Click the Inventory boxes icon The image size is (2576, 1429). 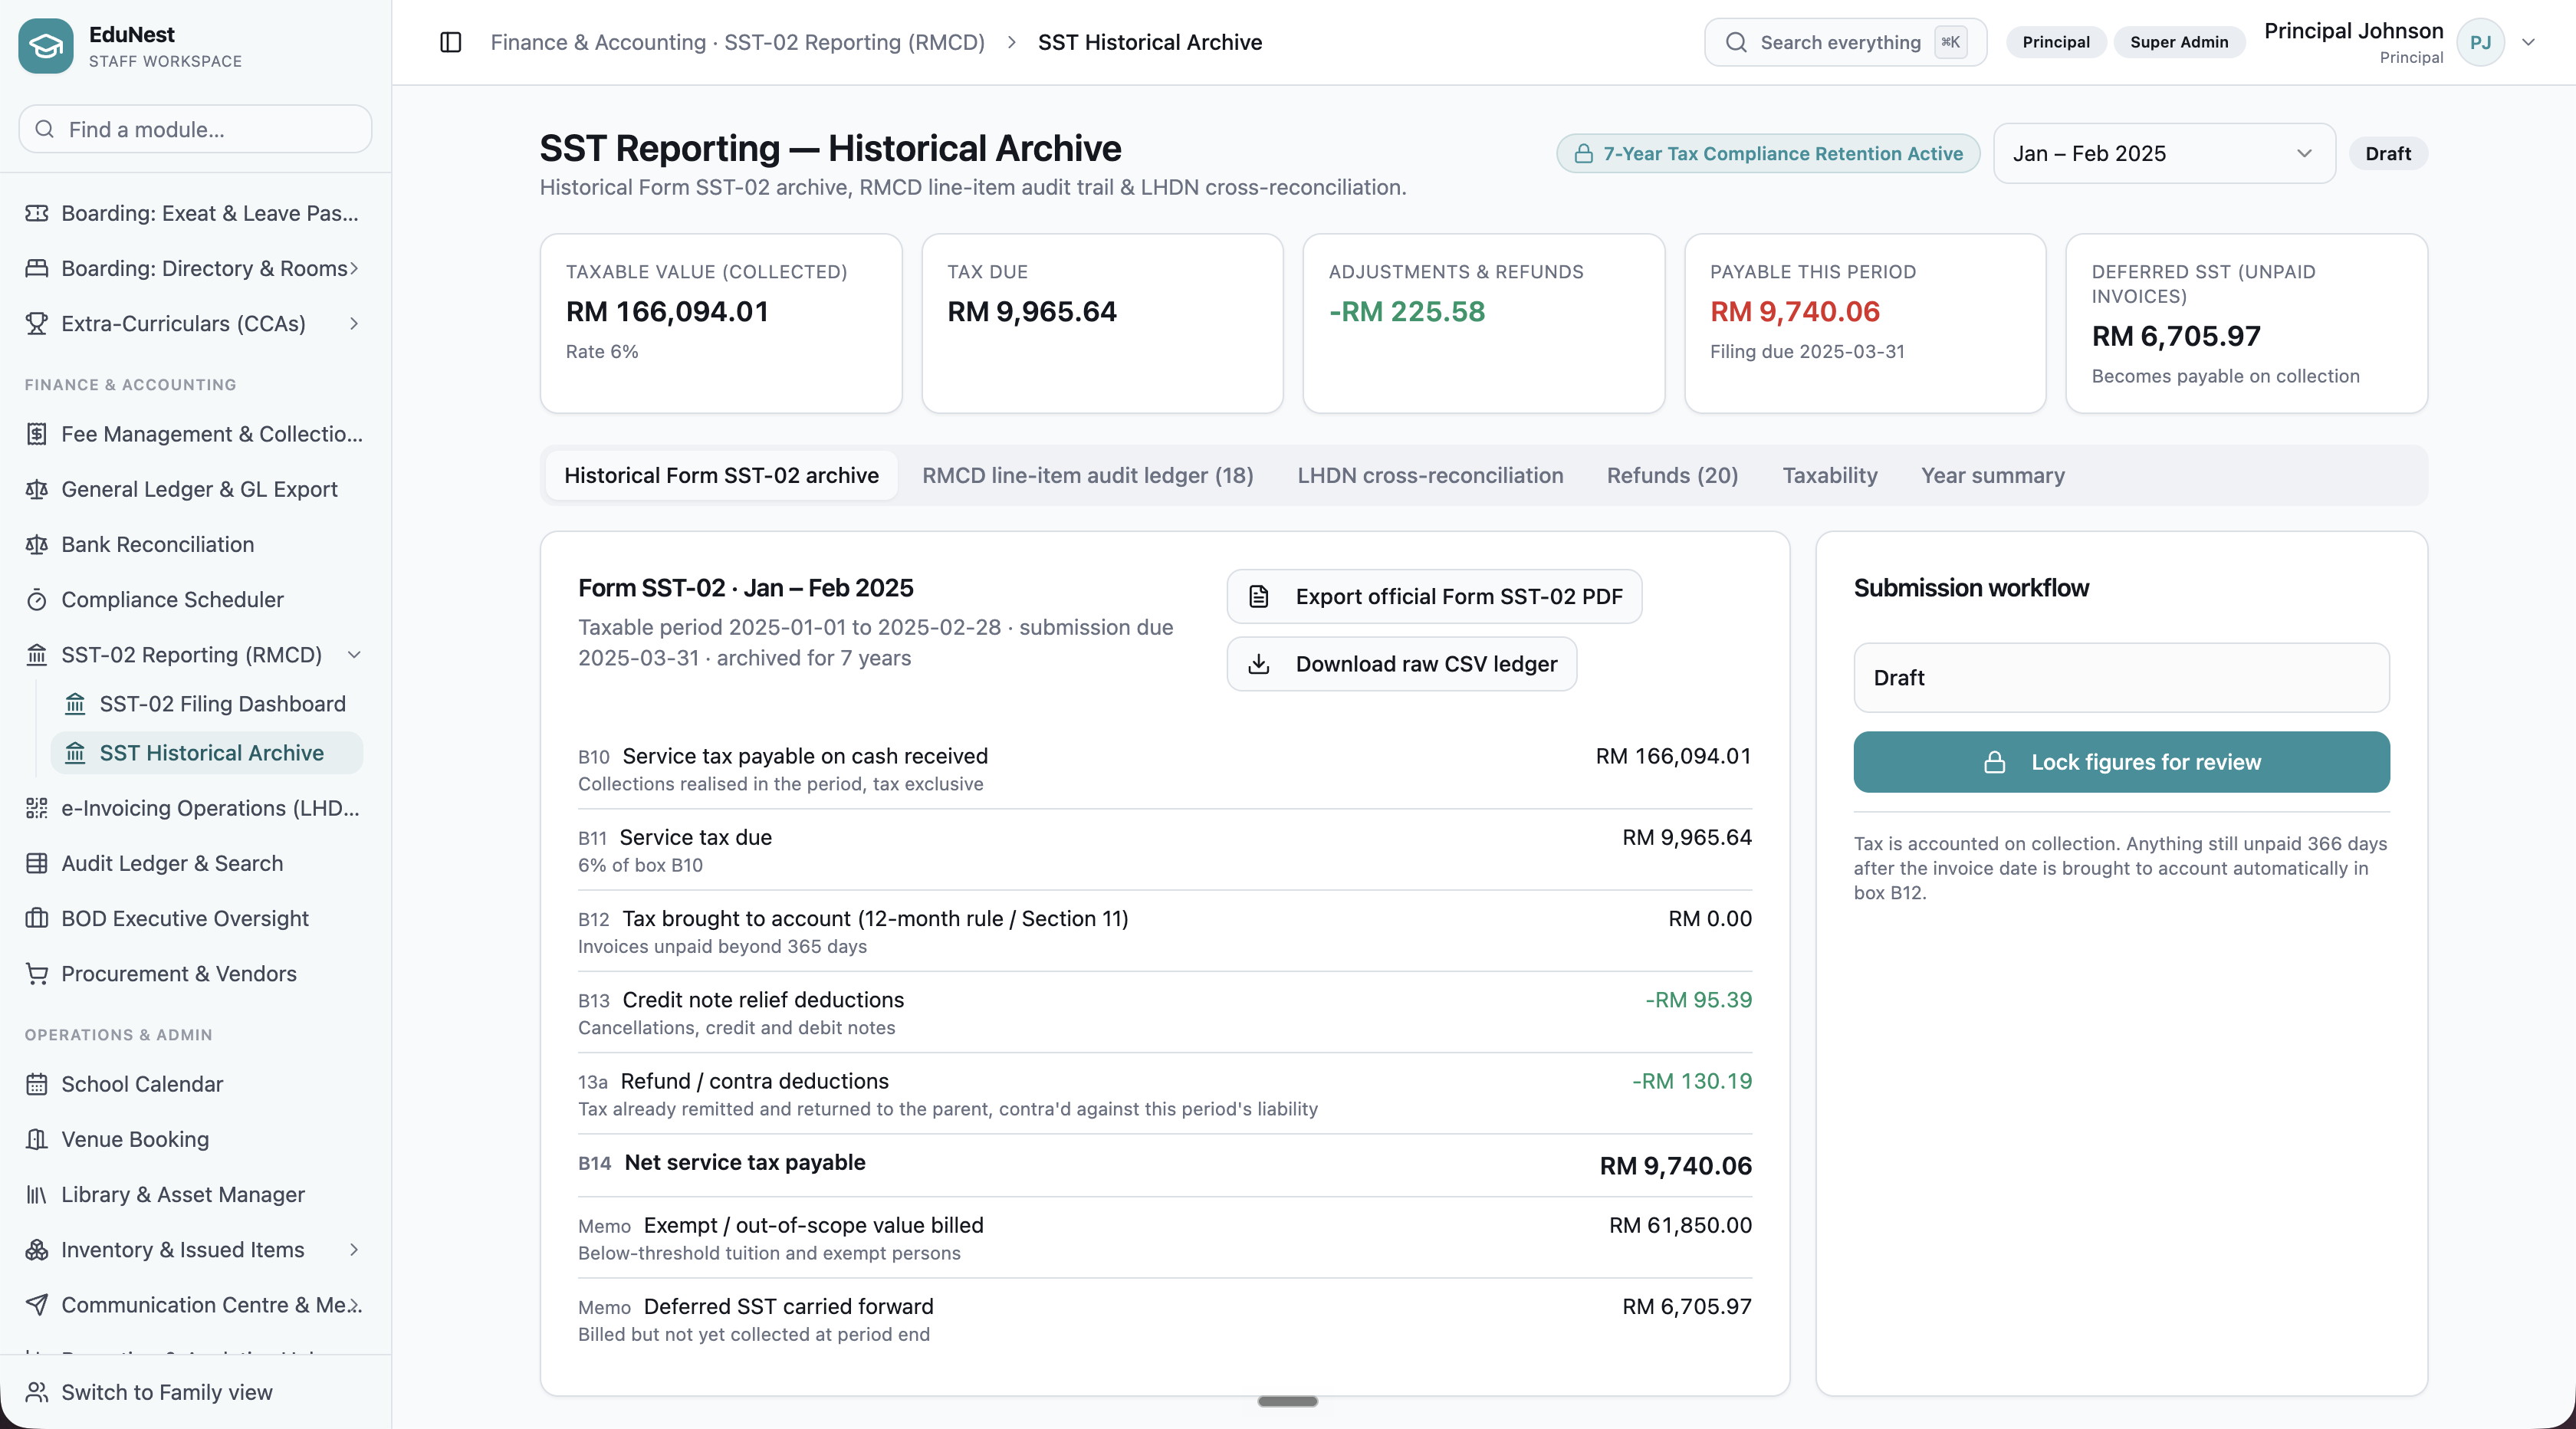click(37, 1250)
